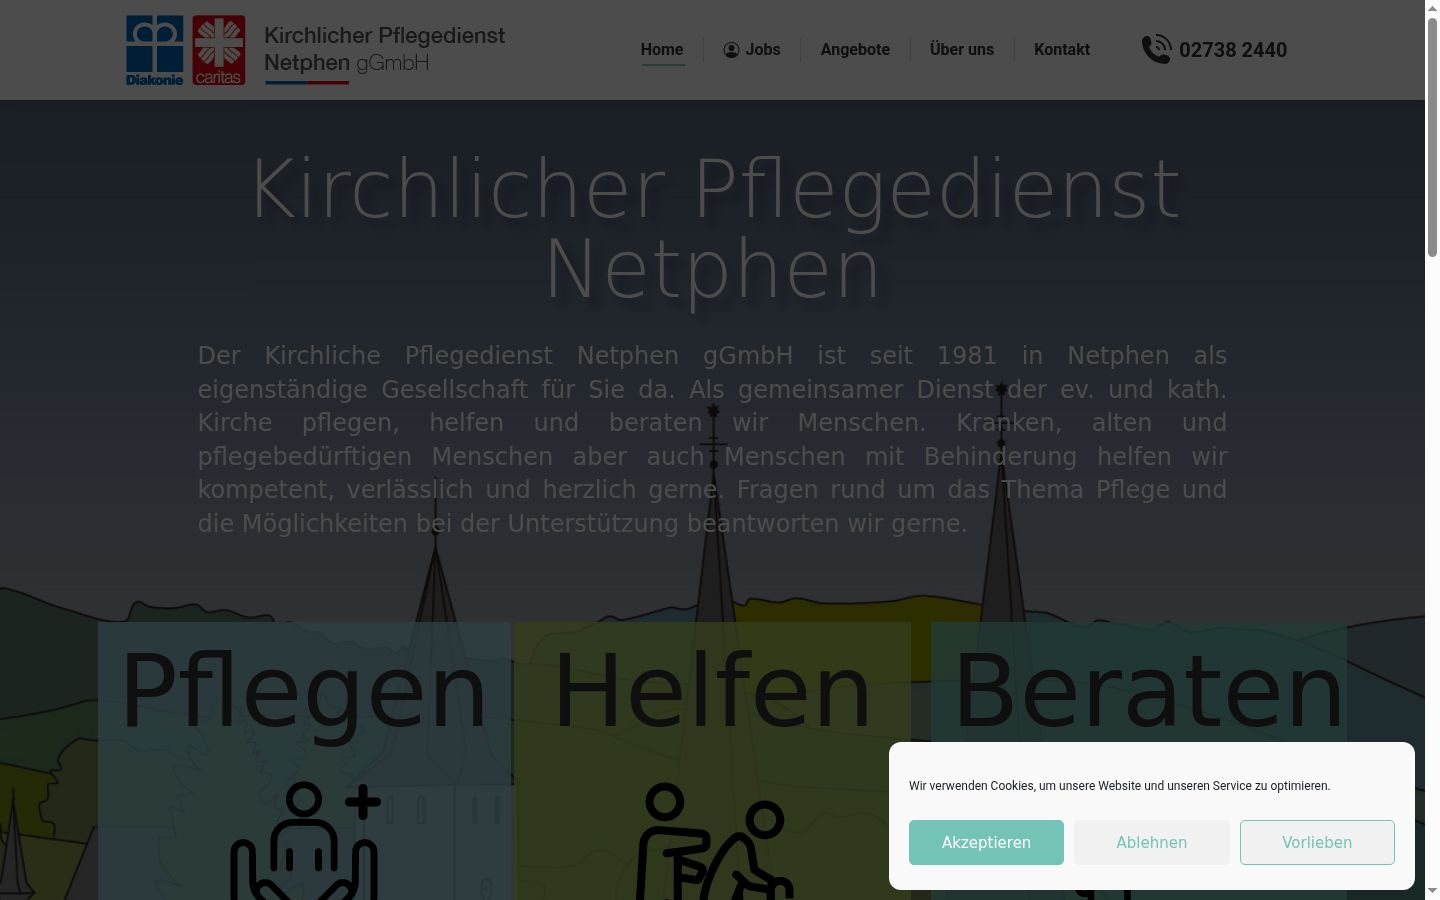Accept cookies with Akzeptieren button
The image size is (1440, 900).
(986, 842)
